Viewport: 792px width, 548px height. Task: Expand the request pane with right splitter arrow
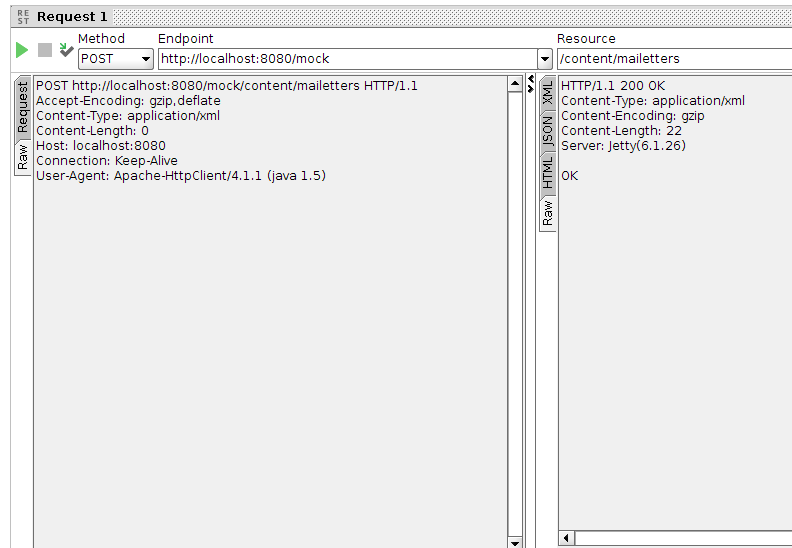click(x=531, y=89)
